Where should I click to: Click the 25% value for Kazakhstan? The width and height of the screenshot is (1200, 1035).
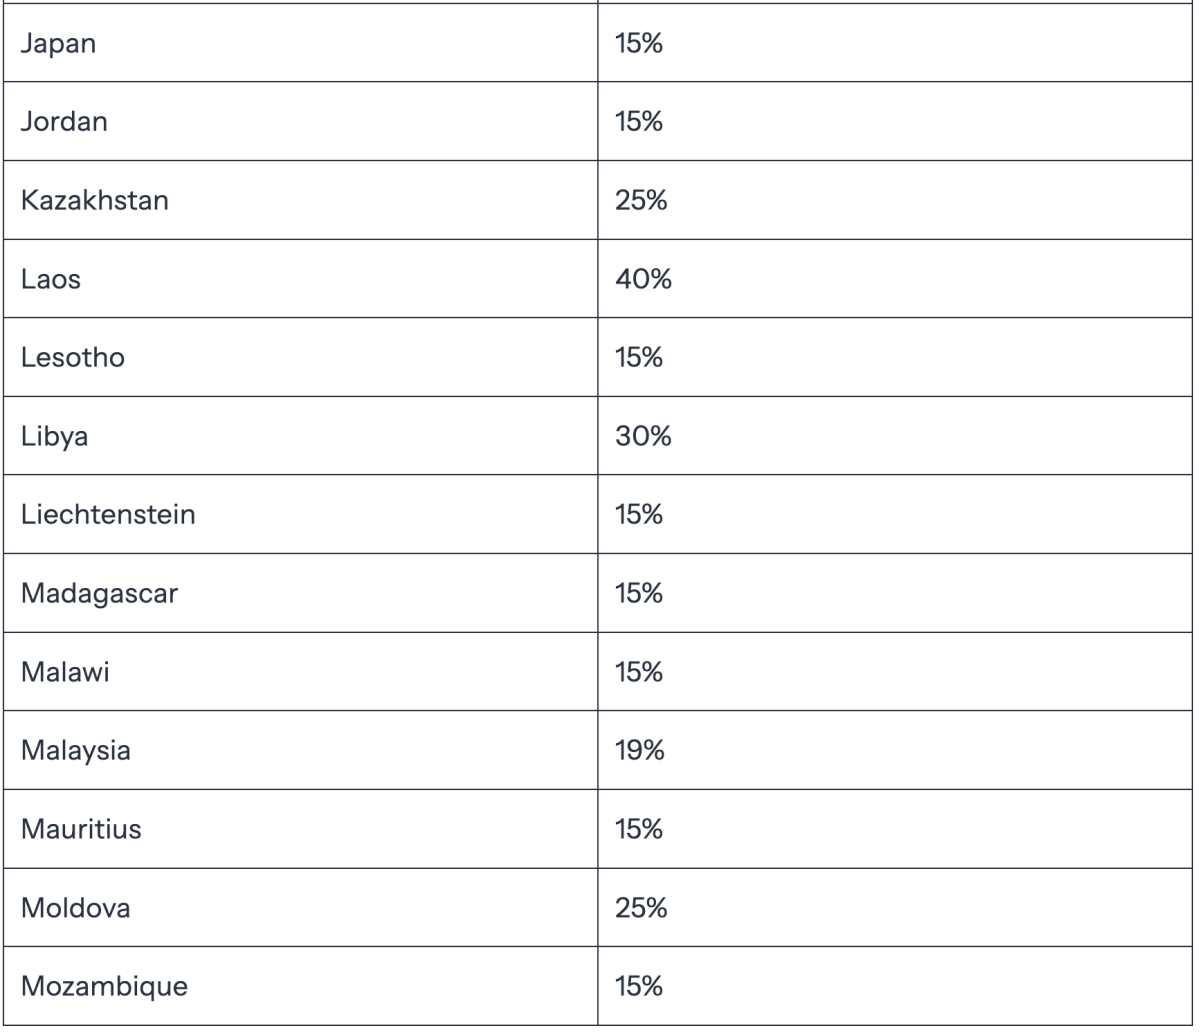pos(642,201)
